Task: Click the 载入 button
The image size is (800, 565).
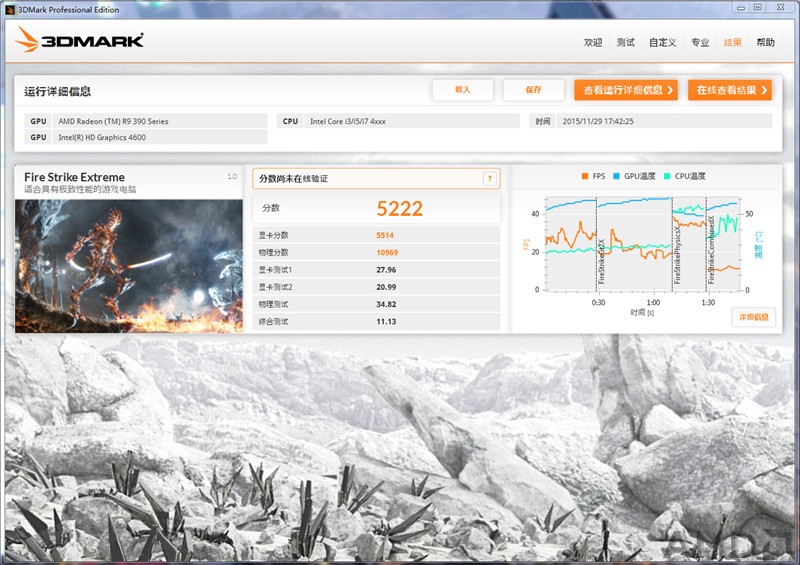Action: pos(462,90)
